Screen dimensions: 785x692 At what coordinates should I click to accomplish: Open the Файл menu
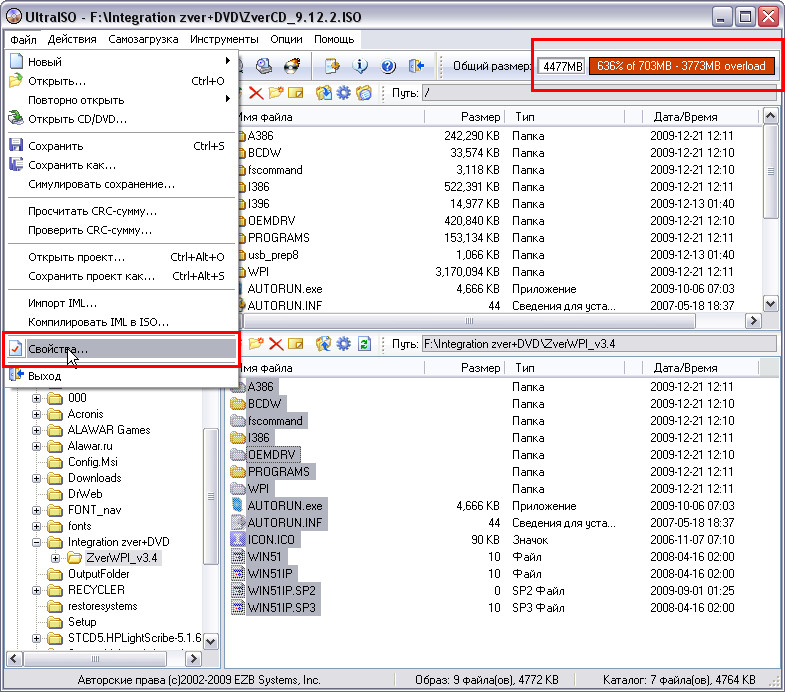[23, 39]
